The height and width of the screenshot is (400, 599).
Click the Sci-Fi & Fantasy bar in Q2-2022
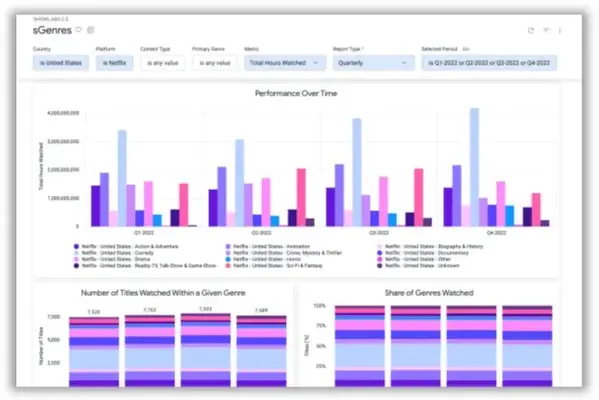301,198
